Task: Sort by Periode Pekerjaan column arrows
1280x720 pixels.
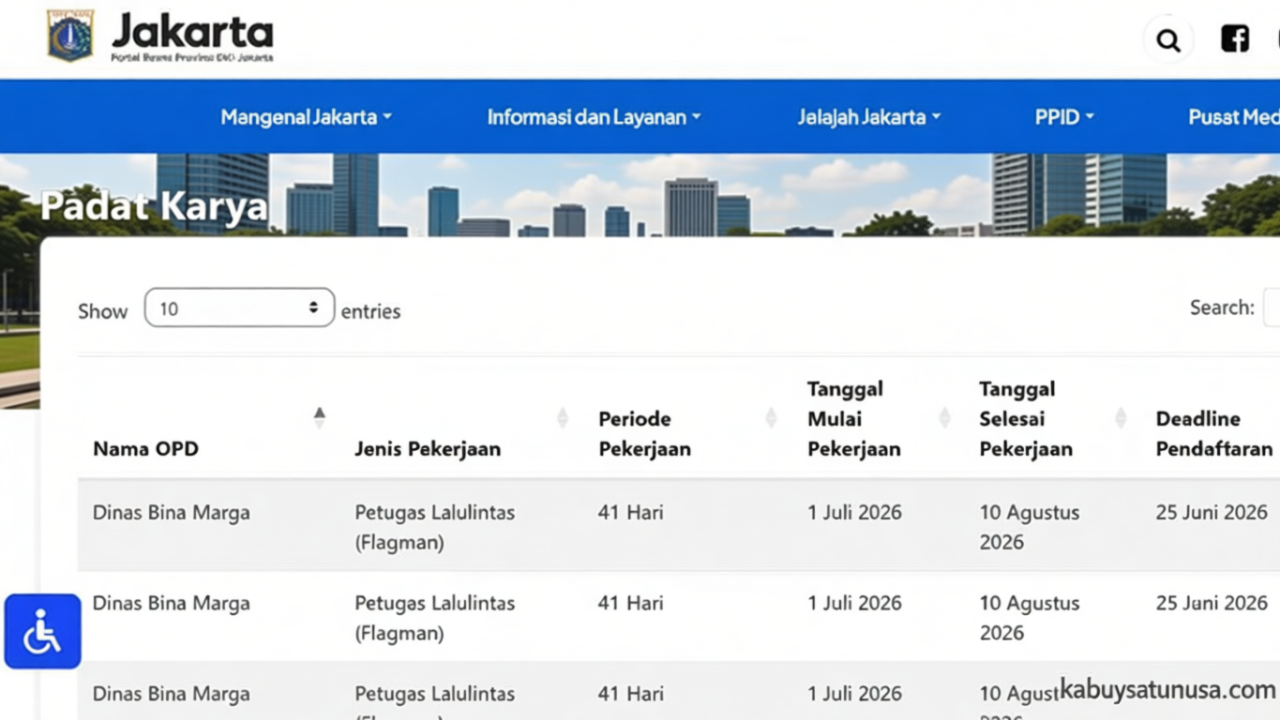Action: (x=771, y=418)
